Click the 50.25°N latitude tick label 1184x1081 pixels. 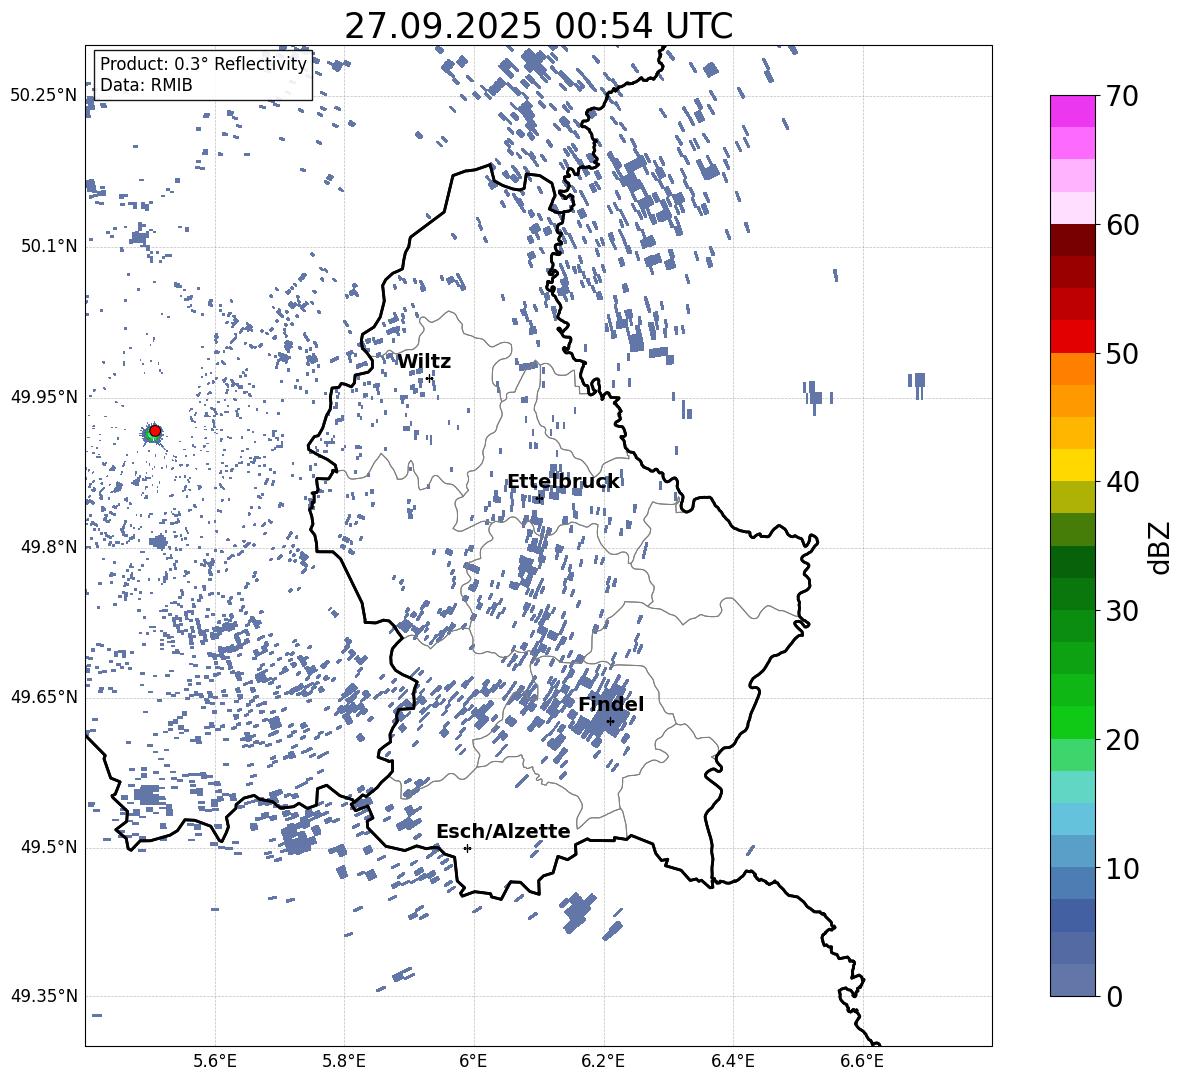click(x=43, y=96)
